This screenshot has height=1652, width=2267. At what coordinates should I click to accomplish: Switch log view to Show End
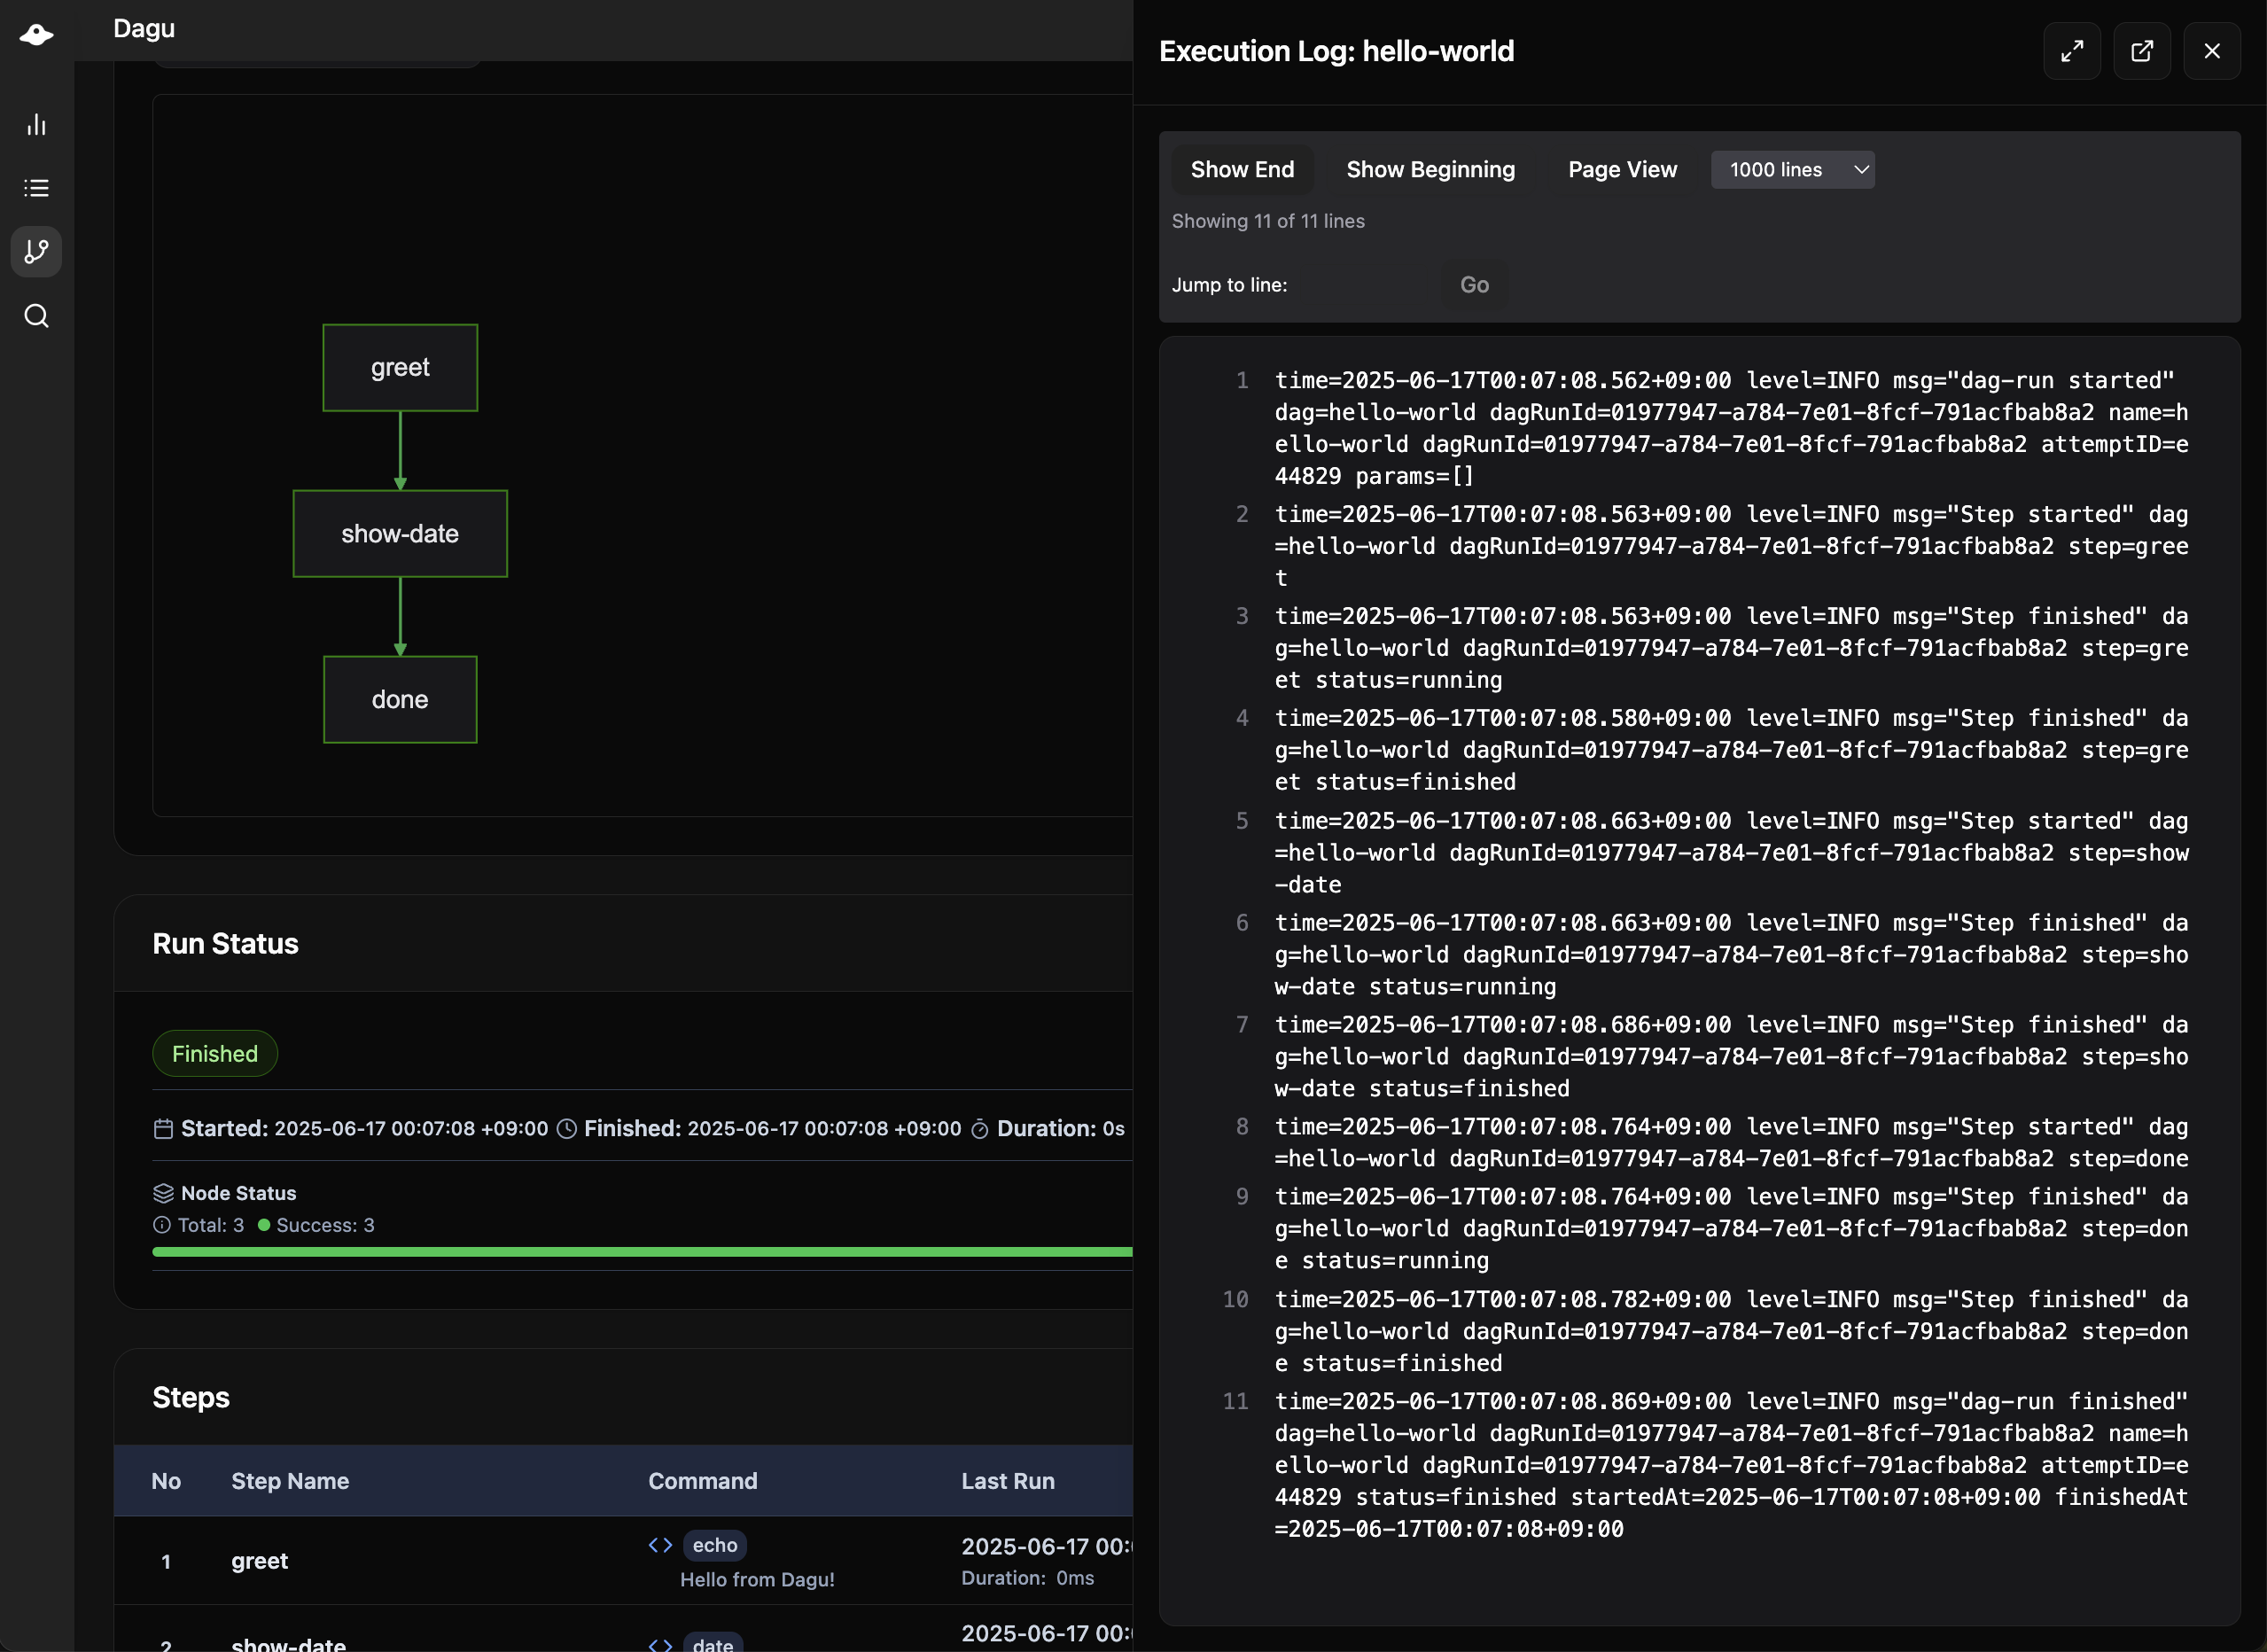[x=1242, y=170]
